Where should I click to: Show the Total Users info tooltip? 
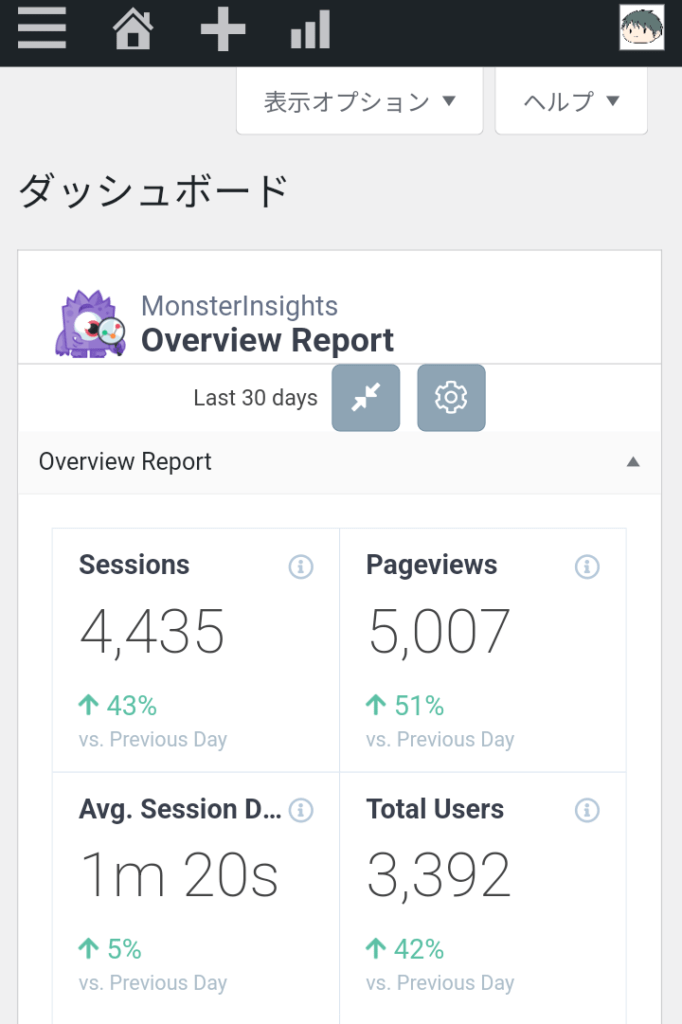(x=587, y=810)
